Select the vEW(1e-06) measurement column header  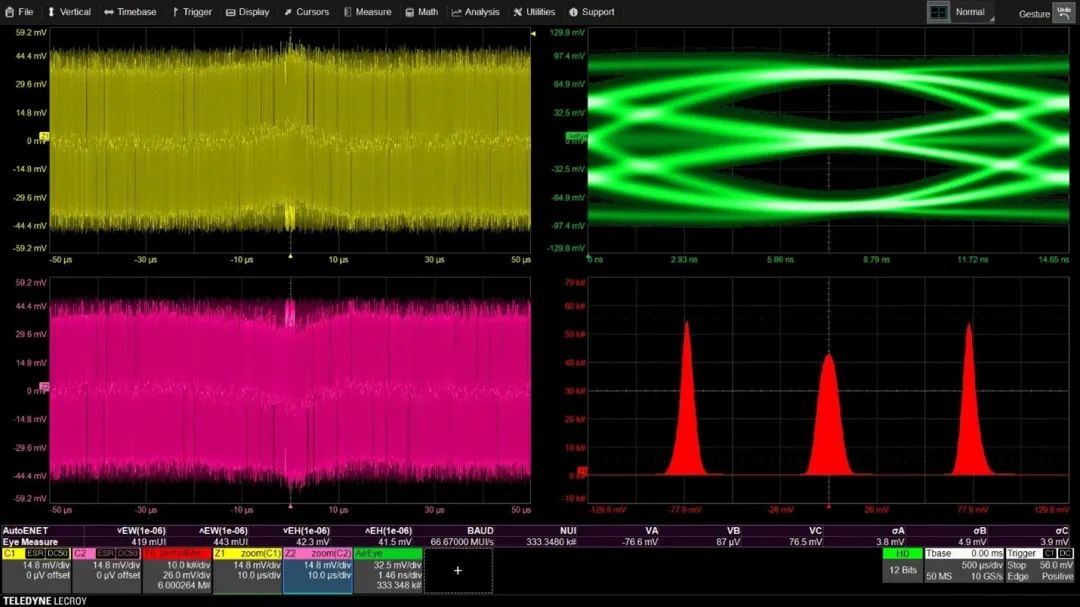141,531
